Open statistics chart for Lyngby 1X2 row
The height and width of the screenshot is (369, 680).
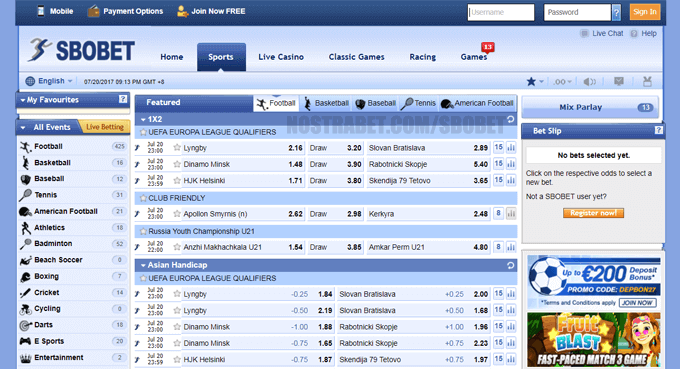[511, 148]
